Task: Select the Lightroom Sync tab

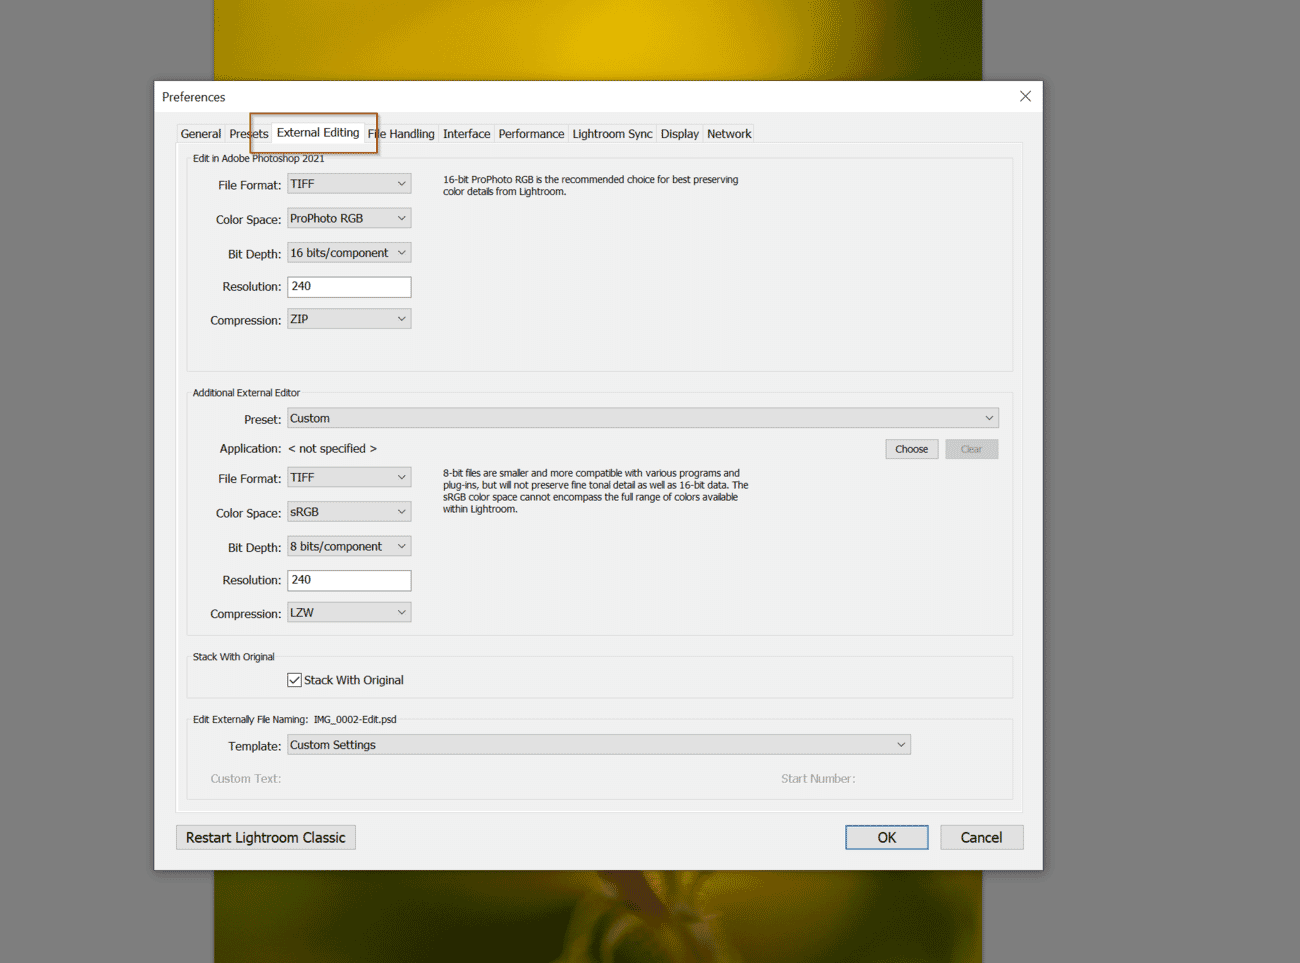Action: pos(612,133)
